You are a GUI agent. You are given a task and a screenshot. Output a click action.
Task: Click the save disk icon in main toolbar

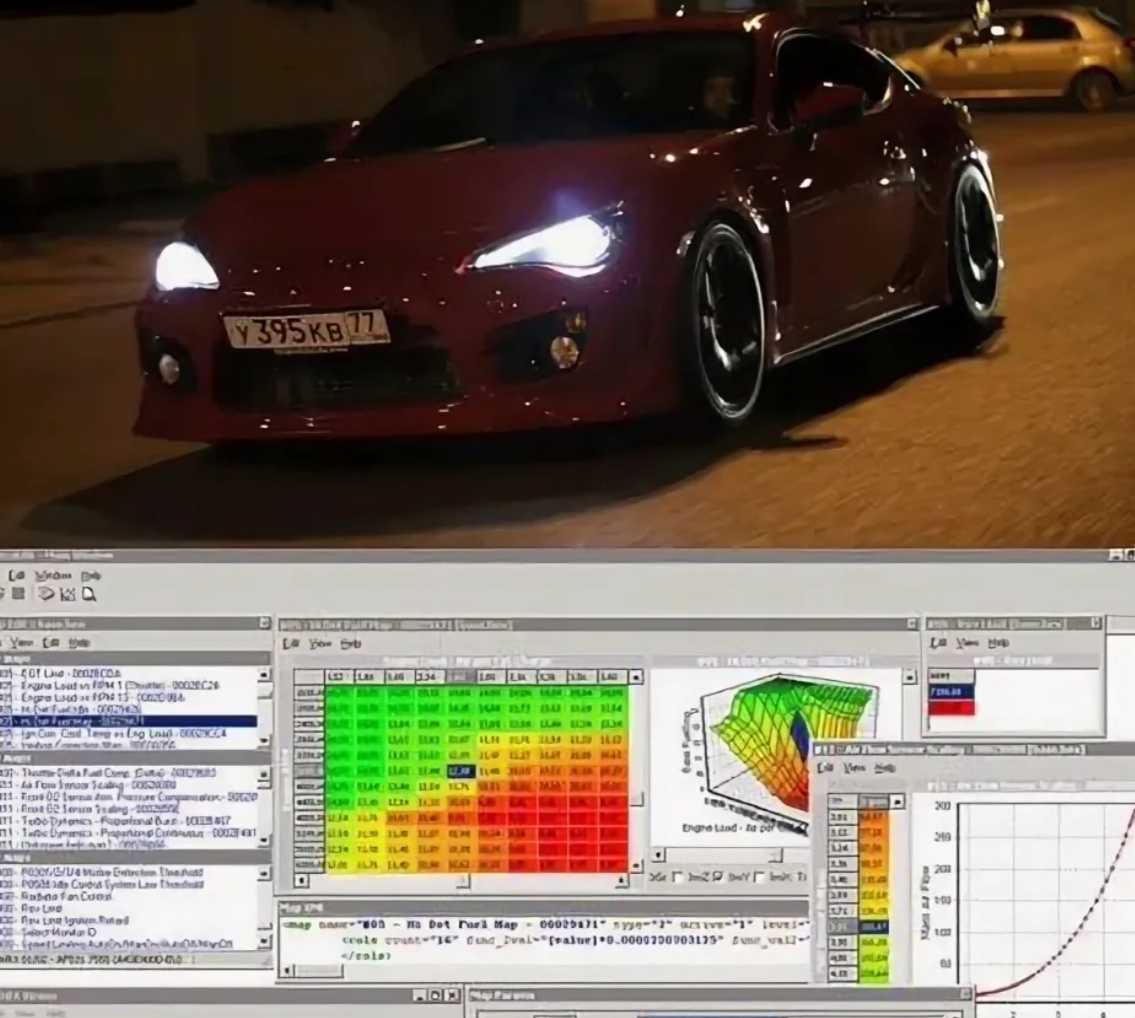tap(19, 594)
